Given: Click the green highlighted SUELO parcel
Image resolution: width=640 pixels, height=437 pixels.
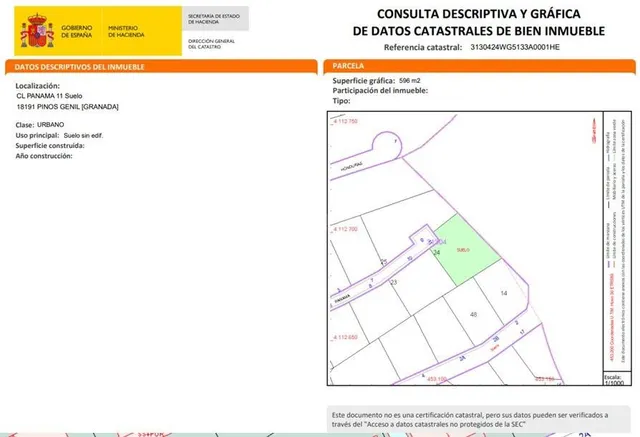Looking at the screenshot, I should tap(467, 250).
